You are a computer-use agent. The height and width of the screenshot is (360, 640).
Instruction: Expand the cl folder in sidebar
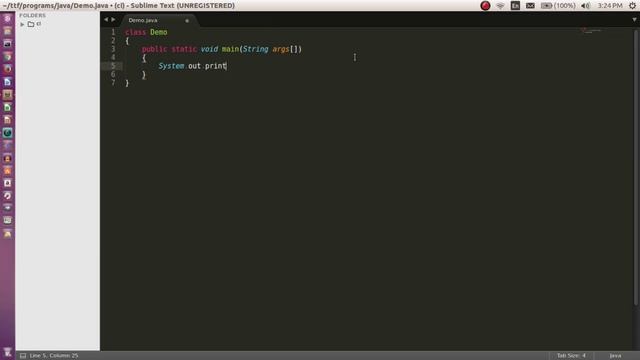pyautogui.click(x=22, y=24)
